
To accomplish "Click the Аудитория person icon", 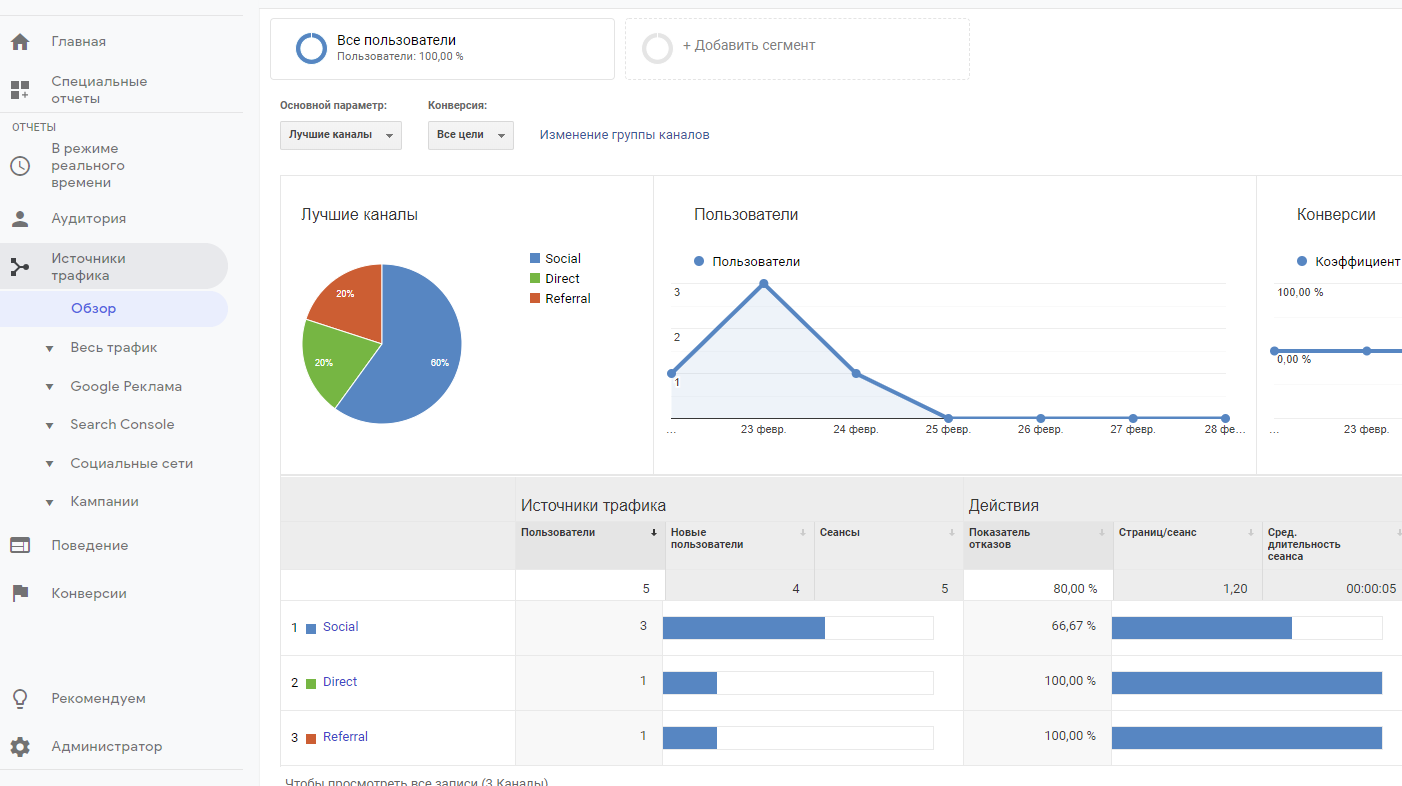I will (20, 219).
